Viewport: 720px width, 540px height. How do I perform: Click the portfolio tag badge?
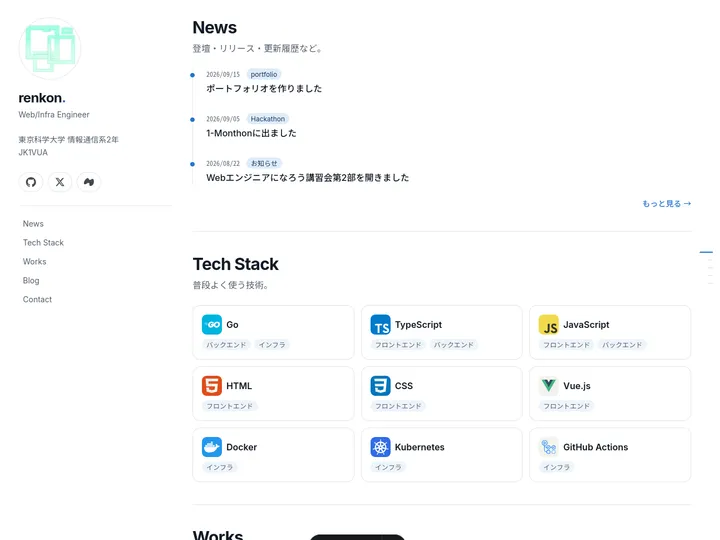point(264,74)
